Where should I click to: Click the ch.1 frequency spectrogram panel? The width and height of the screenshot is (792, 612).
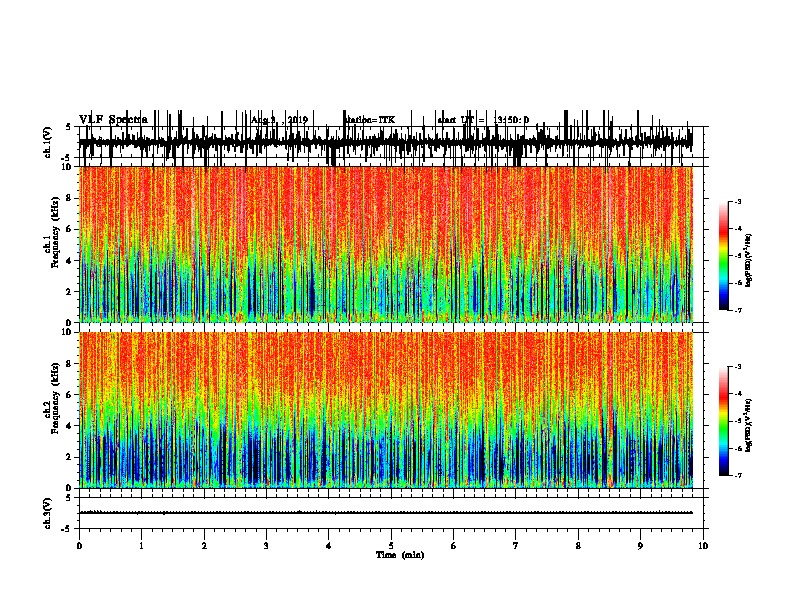(386, 244)
